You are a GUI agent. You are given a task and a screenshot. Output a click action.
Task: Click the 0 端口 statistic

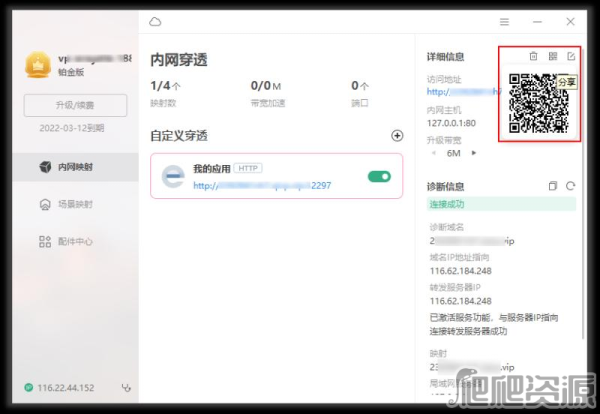pos(360,93)
